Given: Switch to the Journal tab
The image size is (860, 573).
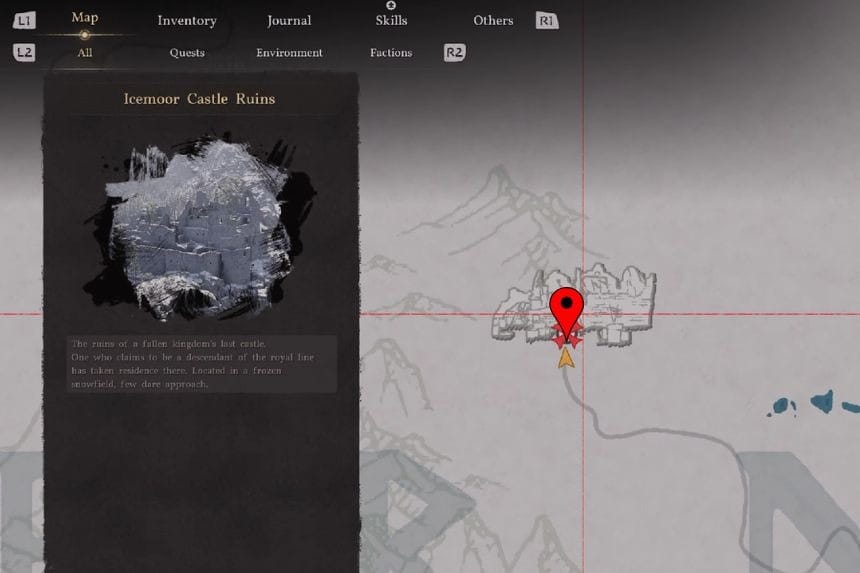Looking at the screenshot, I should click(289, 21).
